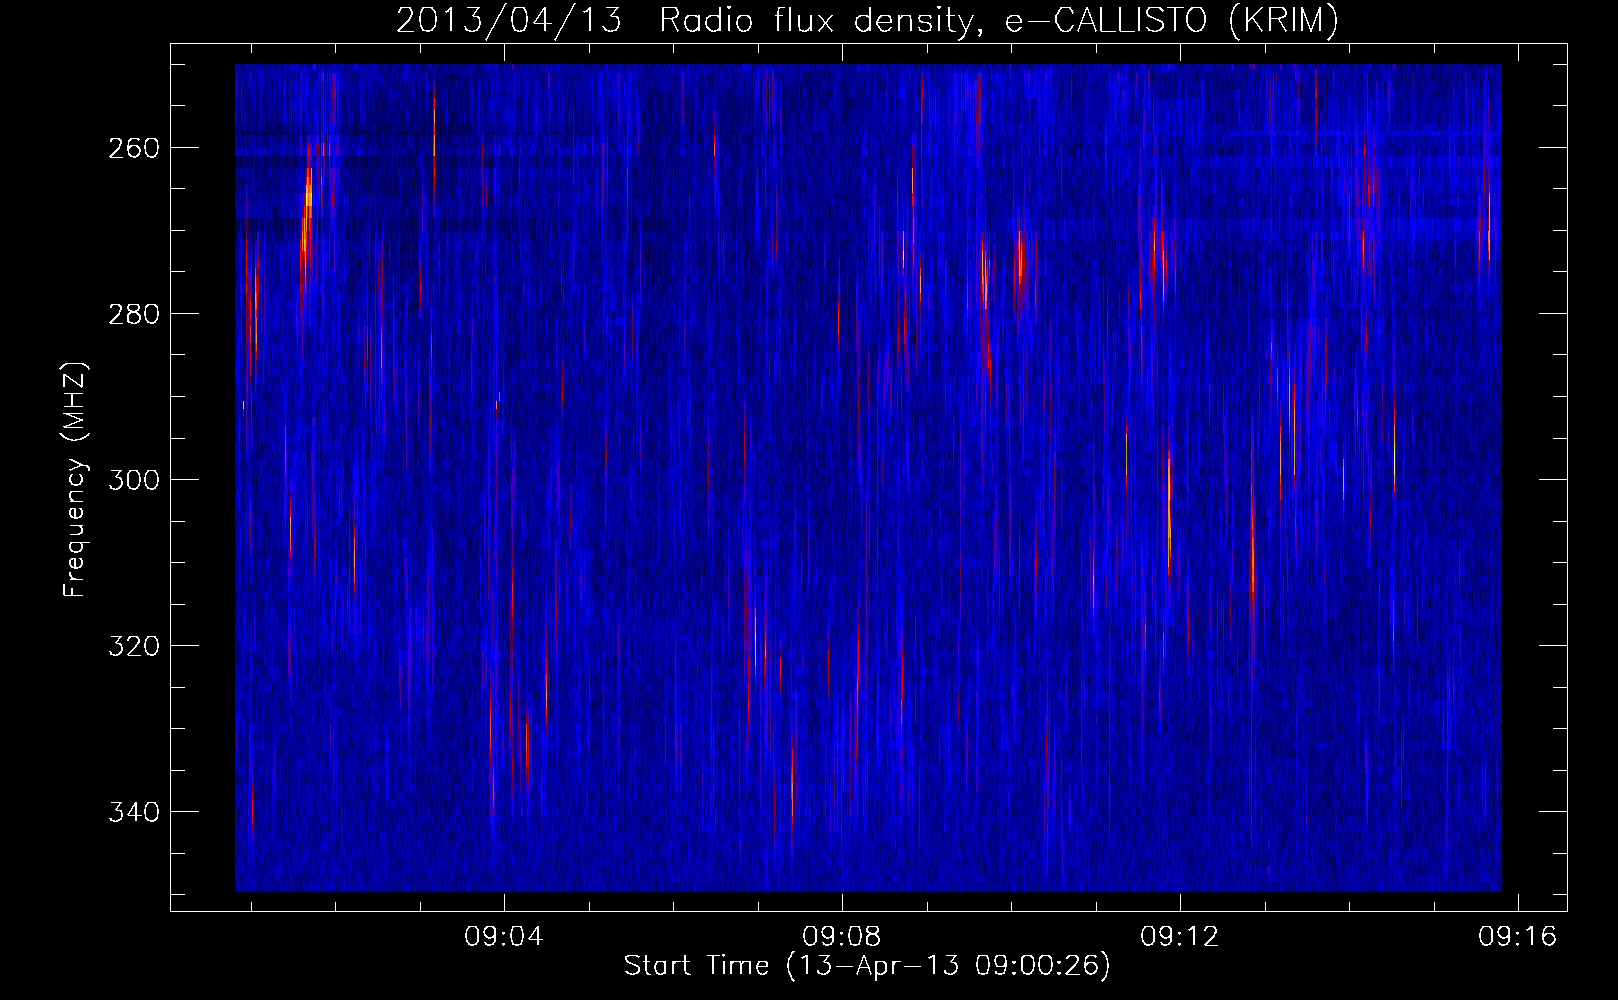The width and height of the screenshot is (1618, 1000).
Task: Click the 09:16 time tick label
Action: [x=1518, y=936]
